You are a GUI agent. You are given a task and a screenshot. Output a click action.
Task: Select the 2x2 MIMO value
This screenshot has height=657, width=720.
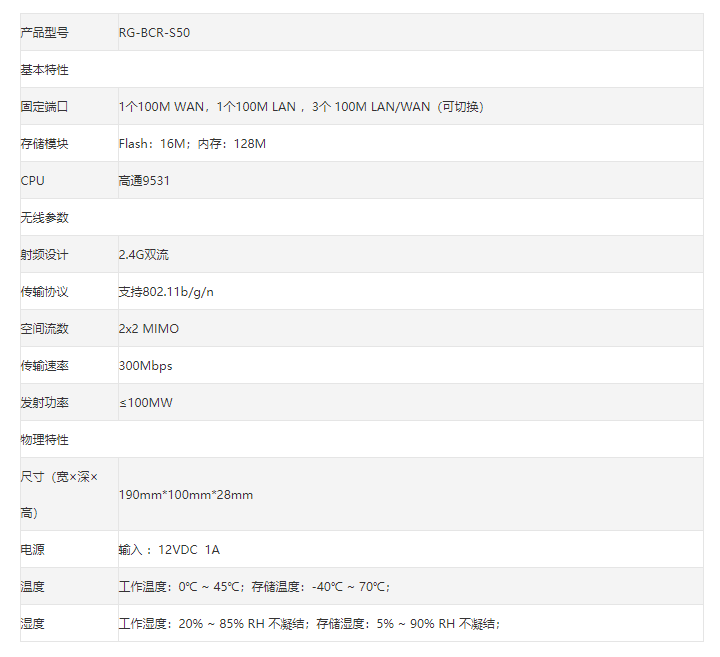(149, 328)
